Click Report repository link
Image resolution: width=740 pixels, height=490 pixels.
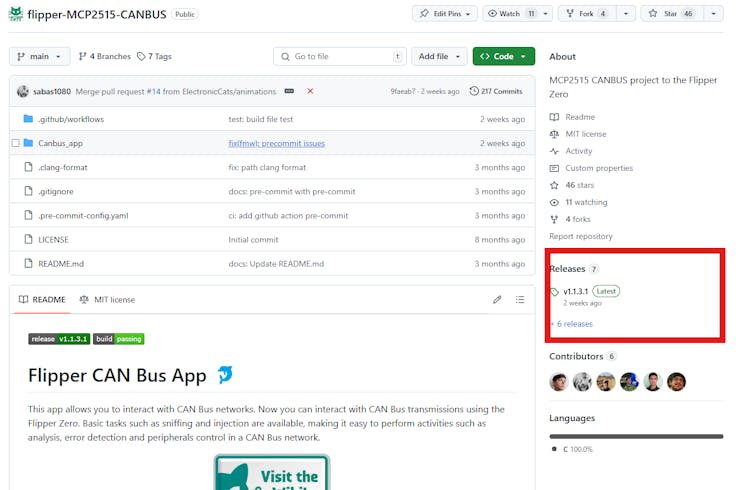pyautogui.click(x=580, y=236)
